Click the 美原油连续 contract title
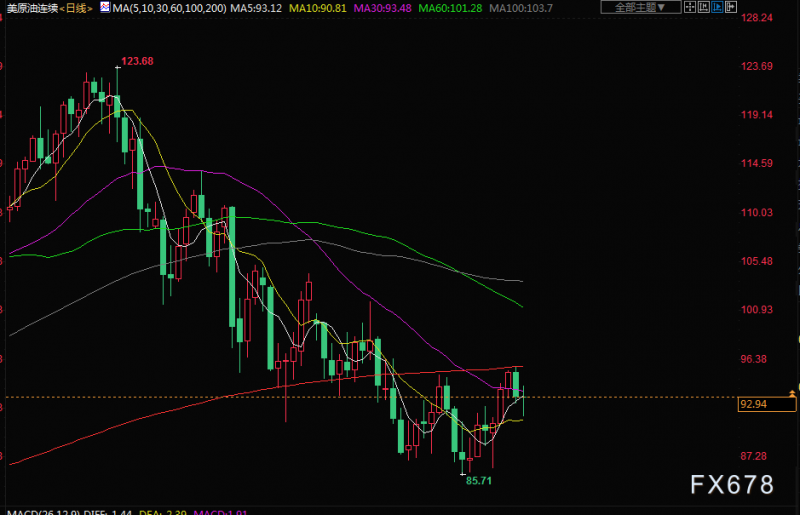 coord(32,8)
